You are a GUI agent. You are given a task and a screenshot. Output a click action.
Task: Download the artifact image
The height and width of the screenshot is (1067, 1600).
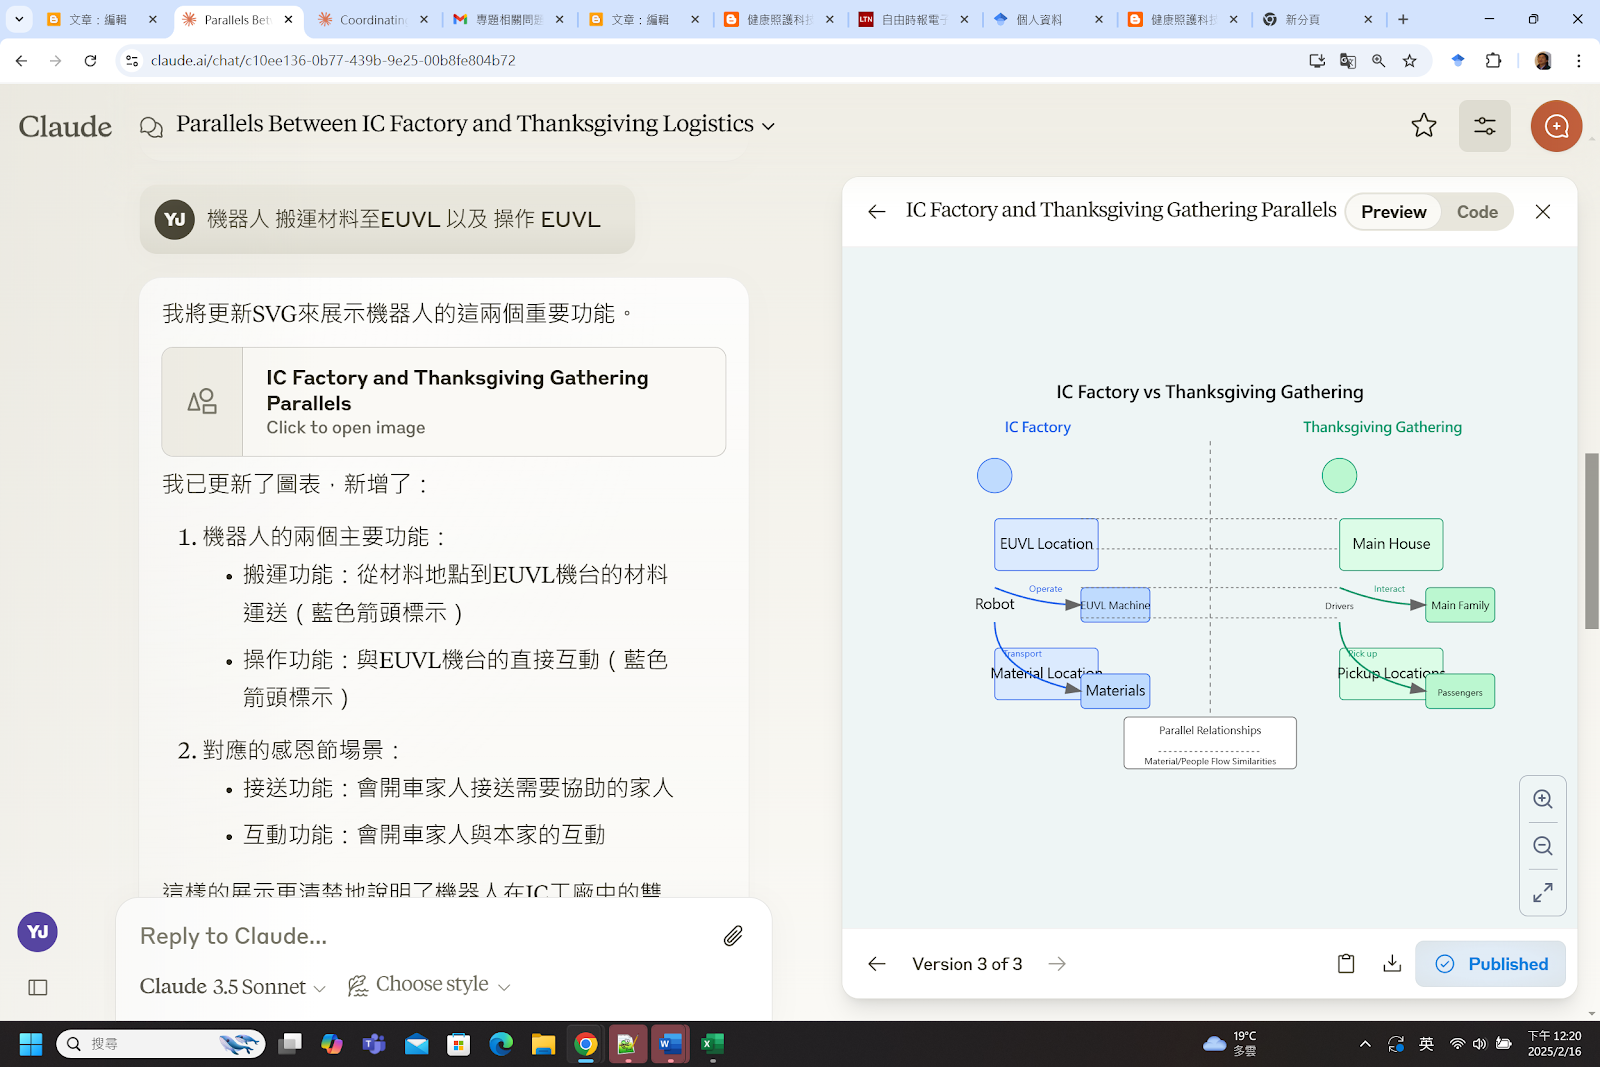1392,964
